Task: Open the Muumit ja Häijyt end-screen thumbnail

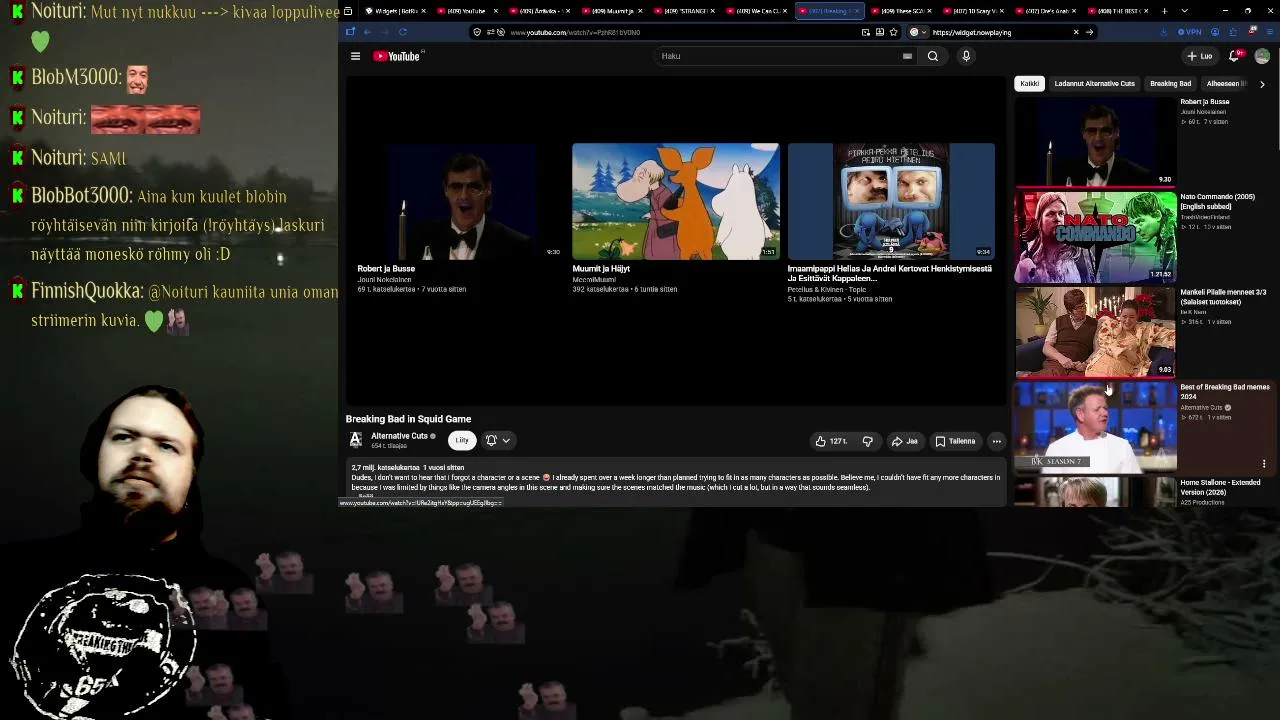Action: click(x=676, y=201)
